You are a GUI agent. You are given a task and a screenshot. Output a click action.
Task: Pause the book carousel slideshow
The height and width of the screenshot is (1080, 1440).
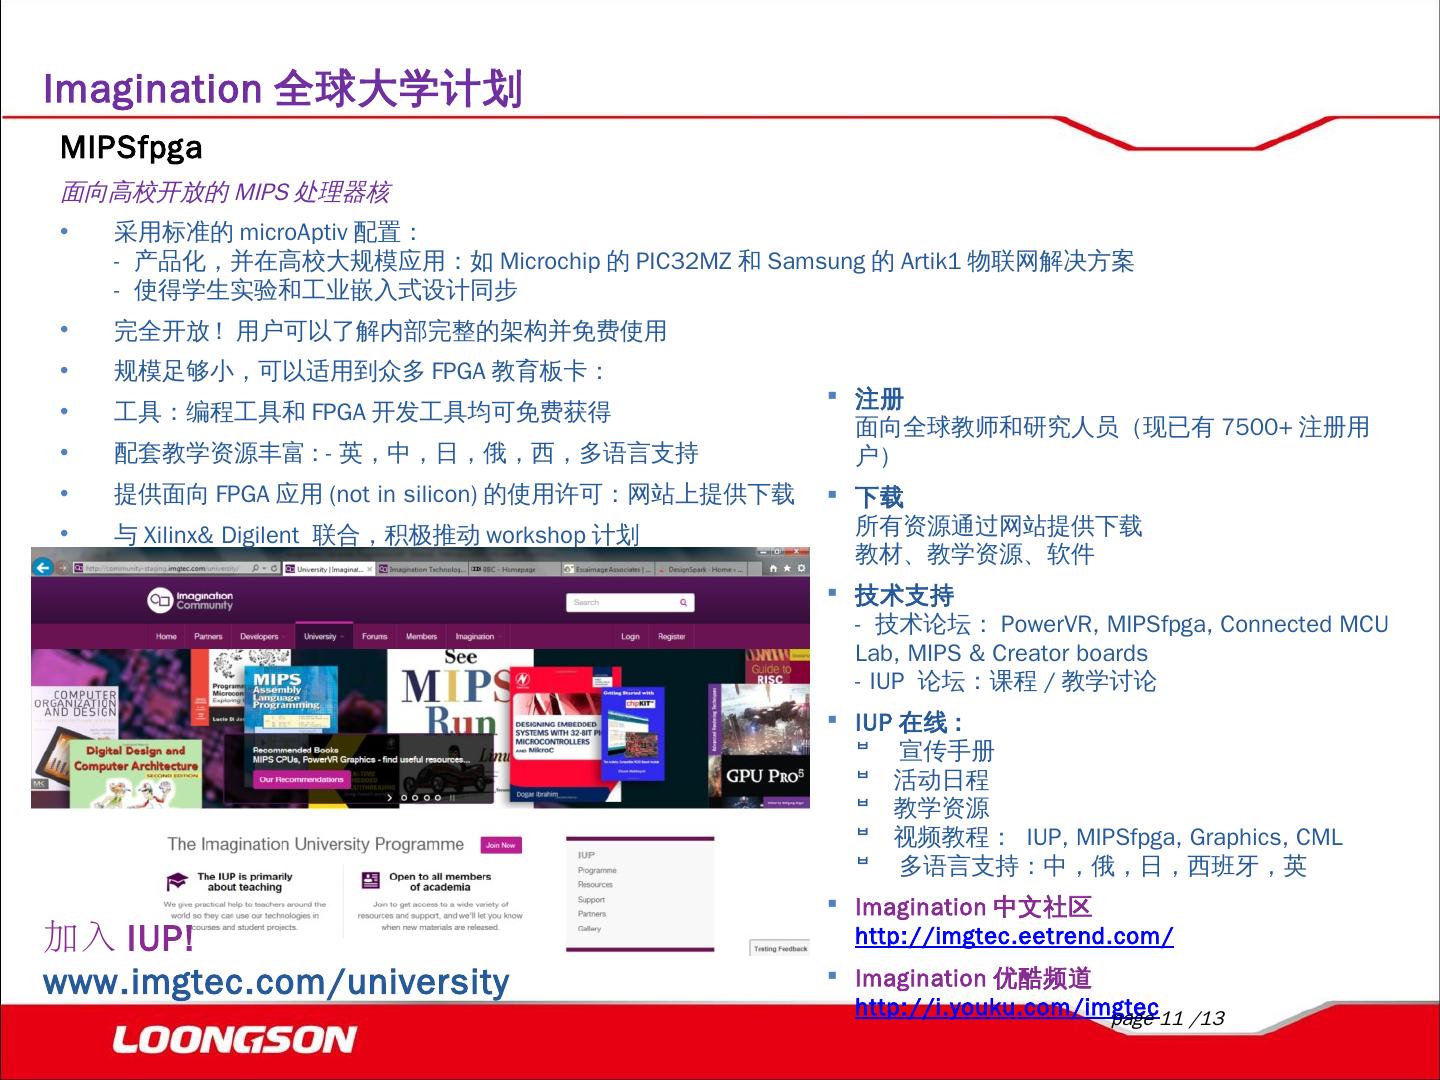coord(452,798)
